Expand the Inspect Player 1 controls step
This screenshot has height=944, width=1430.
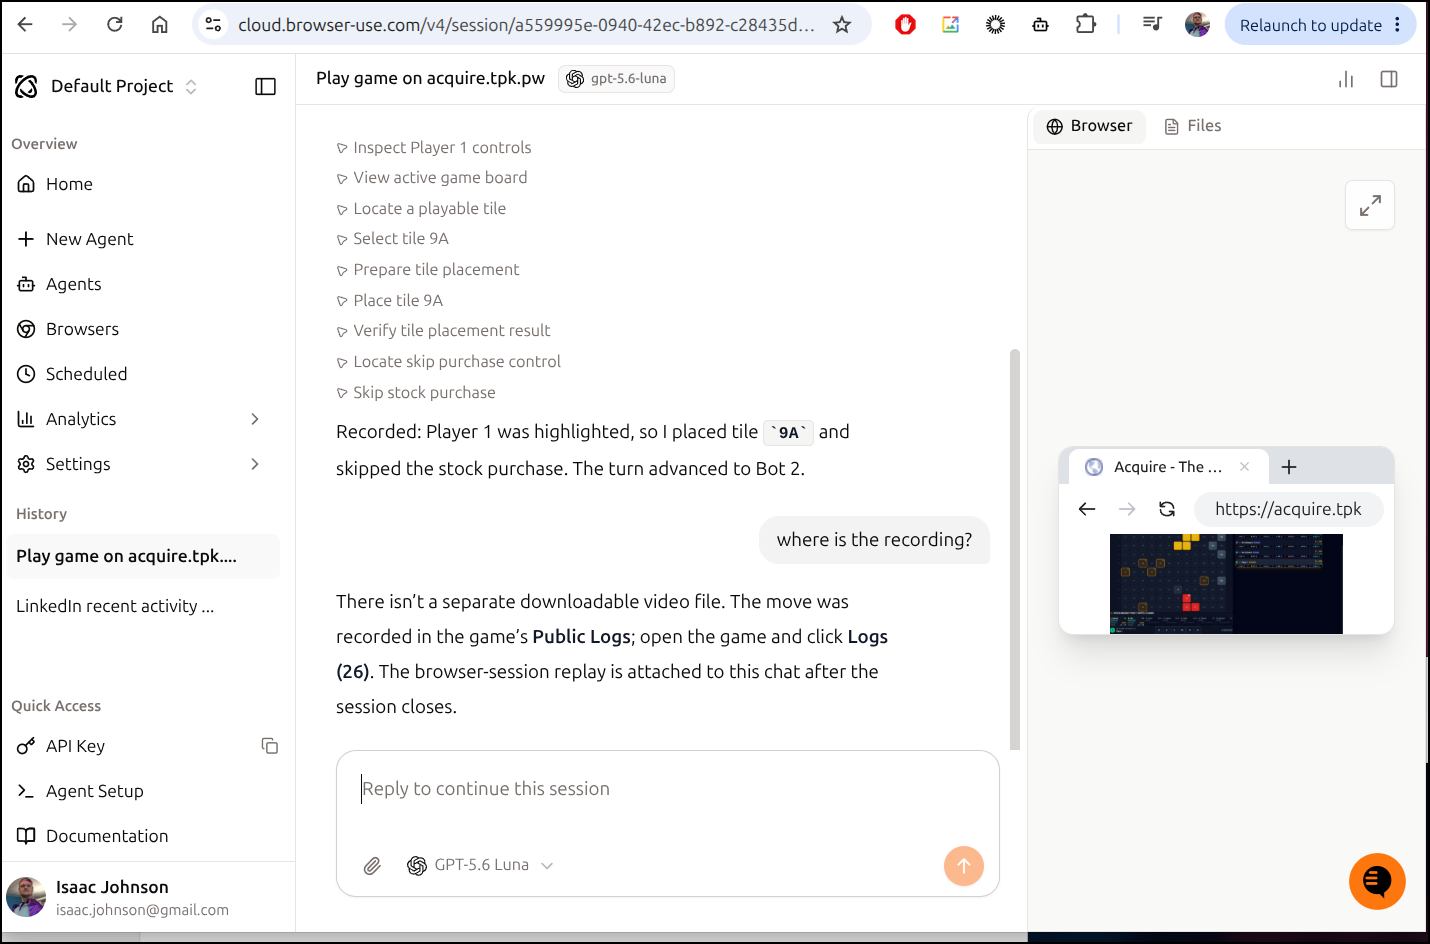pyautogui.click(x=433, y=148)
